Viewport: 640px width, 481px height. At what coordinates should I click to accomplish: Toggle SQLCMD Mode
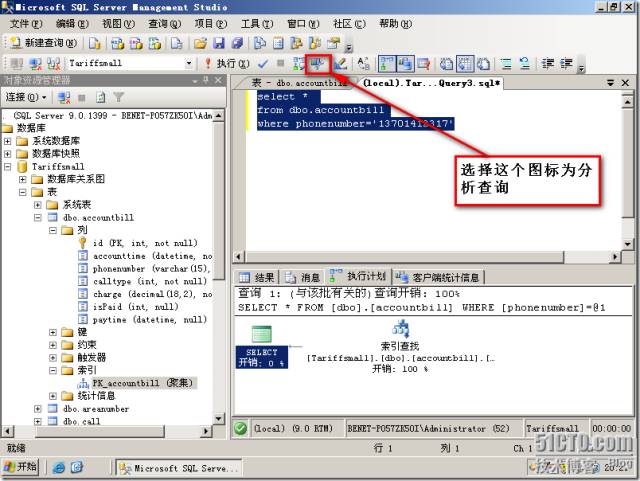423,64
